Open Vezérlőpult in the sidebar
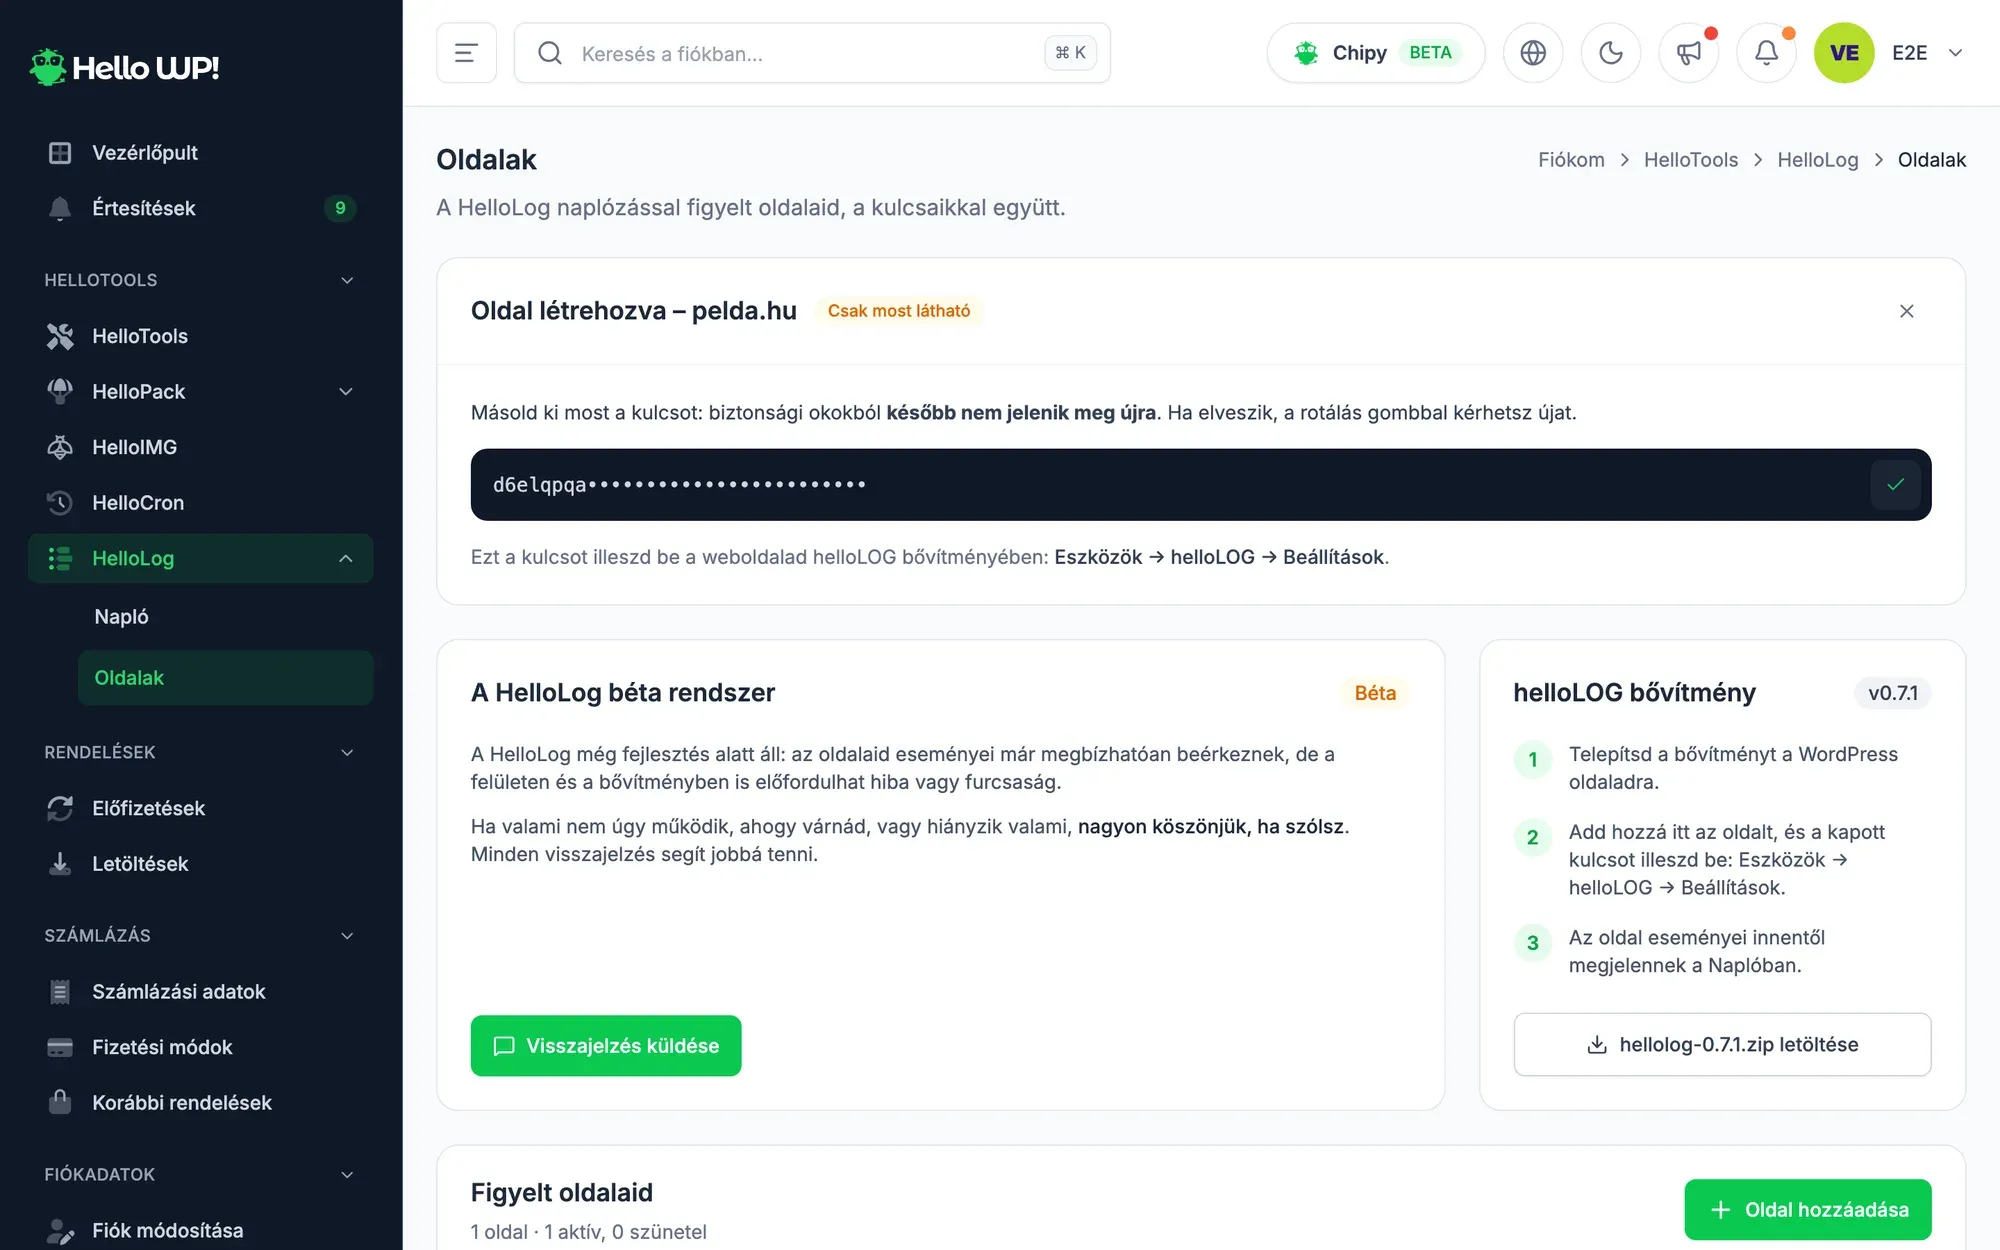2000x1250 pixels. 200,152
